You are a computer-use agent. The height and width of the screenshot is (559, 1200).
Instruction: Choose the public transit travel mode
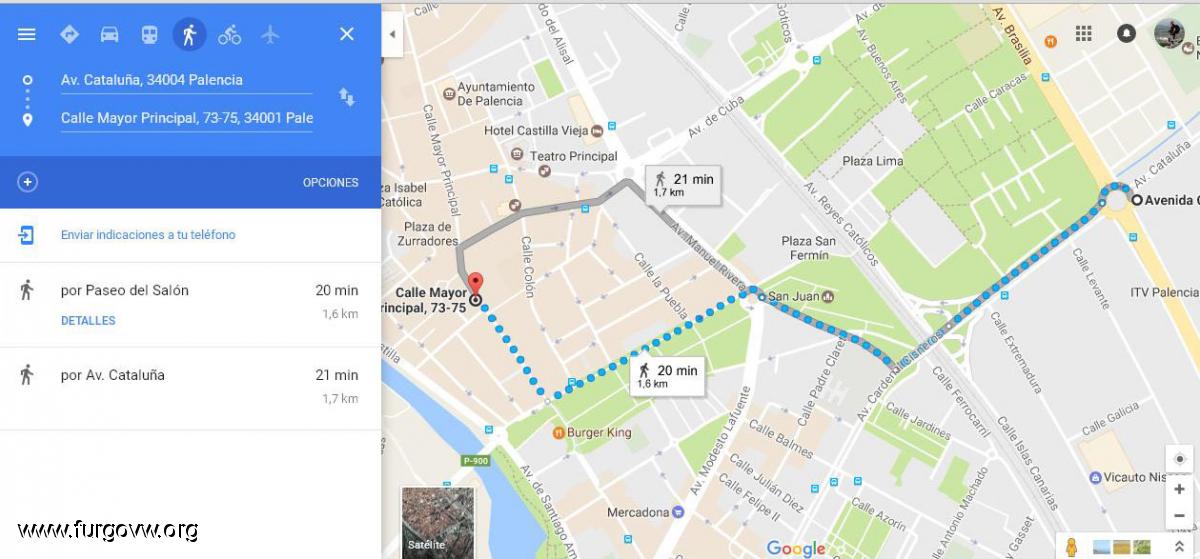pyautogui.click(x=149, y=34)
